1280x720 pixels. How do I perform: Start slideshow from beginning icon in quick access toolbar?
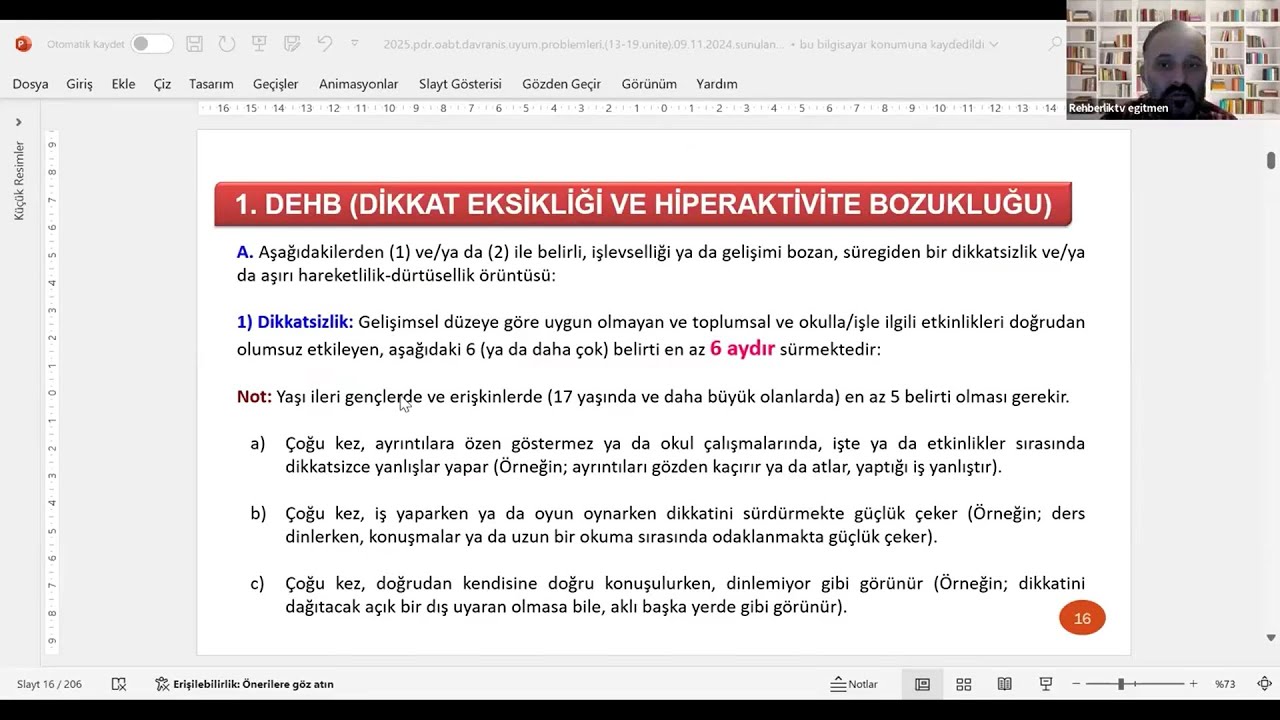259,44
